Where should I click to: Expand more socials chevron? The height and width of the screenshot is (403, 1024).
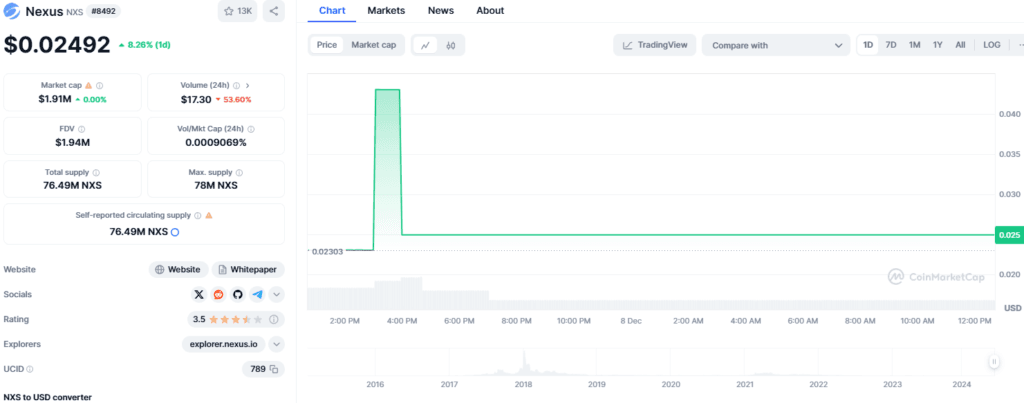(277, 295)
